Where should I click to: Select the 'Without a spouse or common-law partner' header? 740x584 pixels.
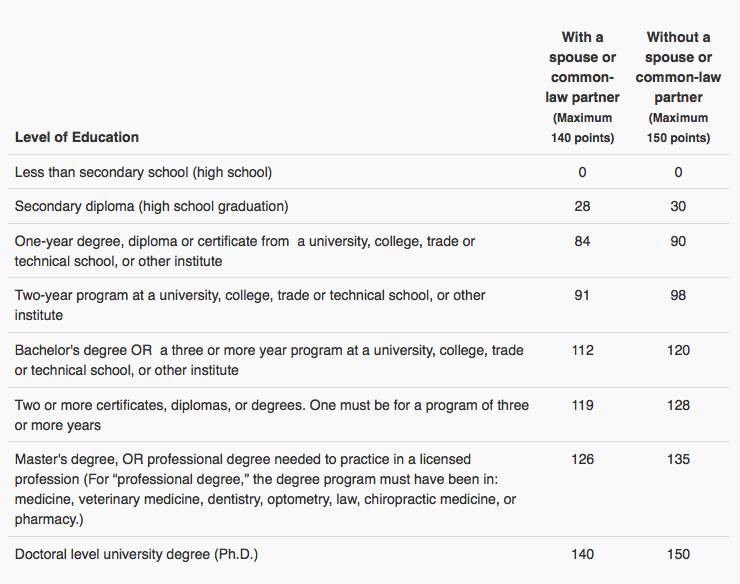[x=678, y=87]
